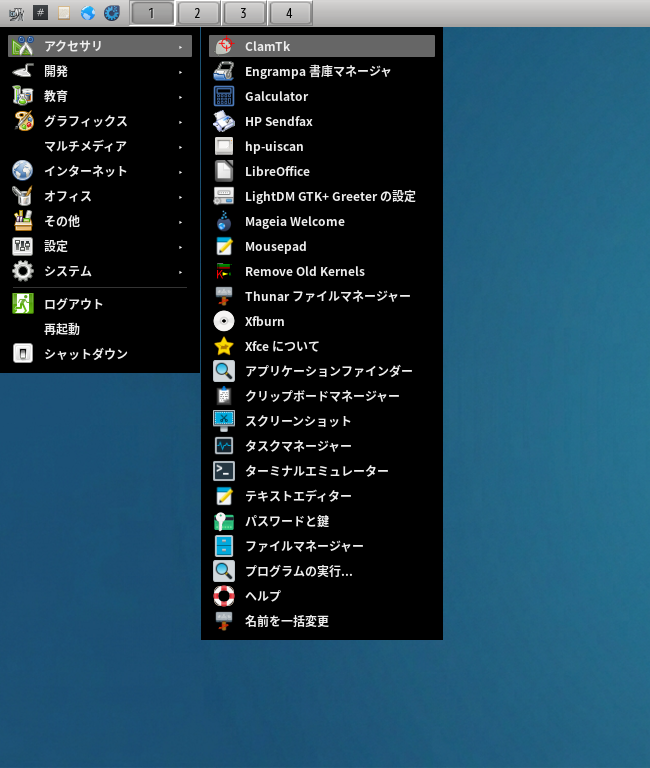This screenshot has height=768, width=650.
Task: Expand the その他 submenu arrow
Action: click(x=180, y=222)
